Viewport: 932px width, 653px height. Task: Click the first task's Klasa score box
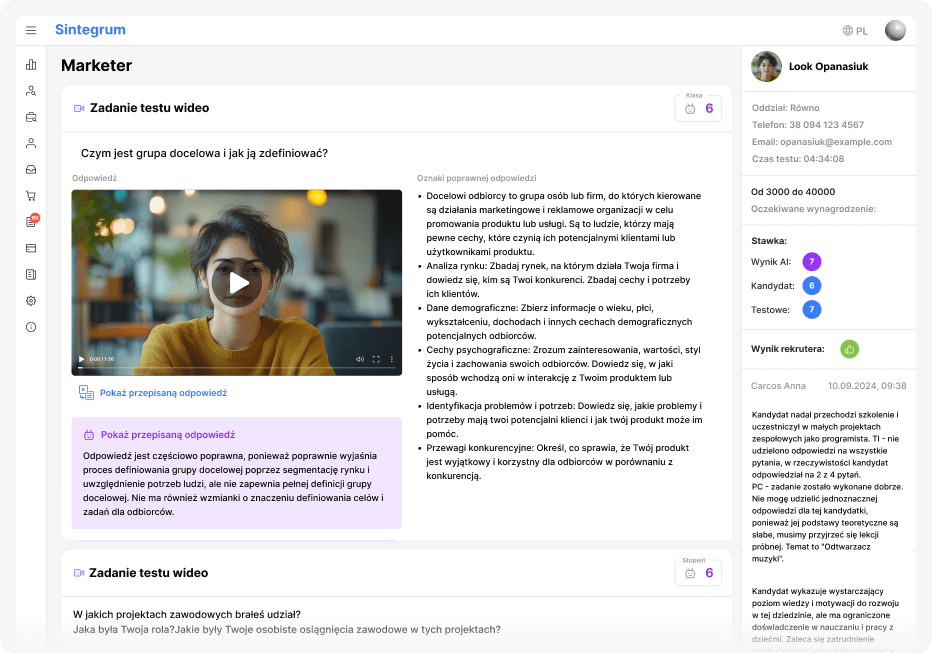point(698,108)
